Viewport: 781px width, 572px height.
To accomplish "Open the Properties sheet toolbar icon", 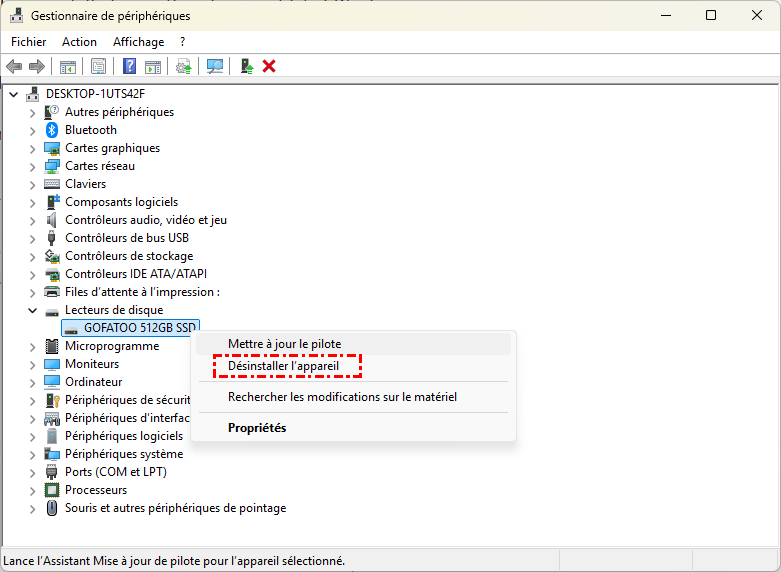I will click(x=99, y=66).
